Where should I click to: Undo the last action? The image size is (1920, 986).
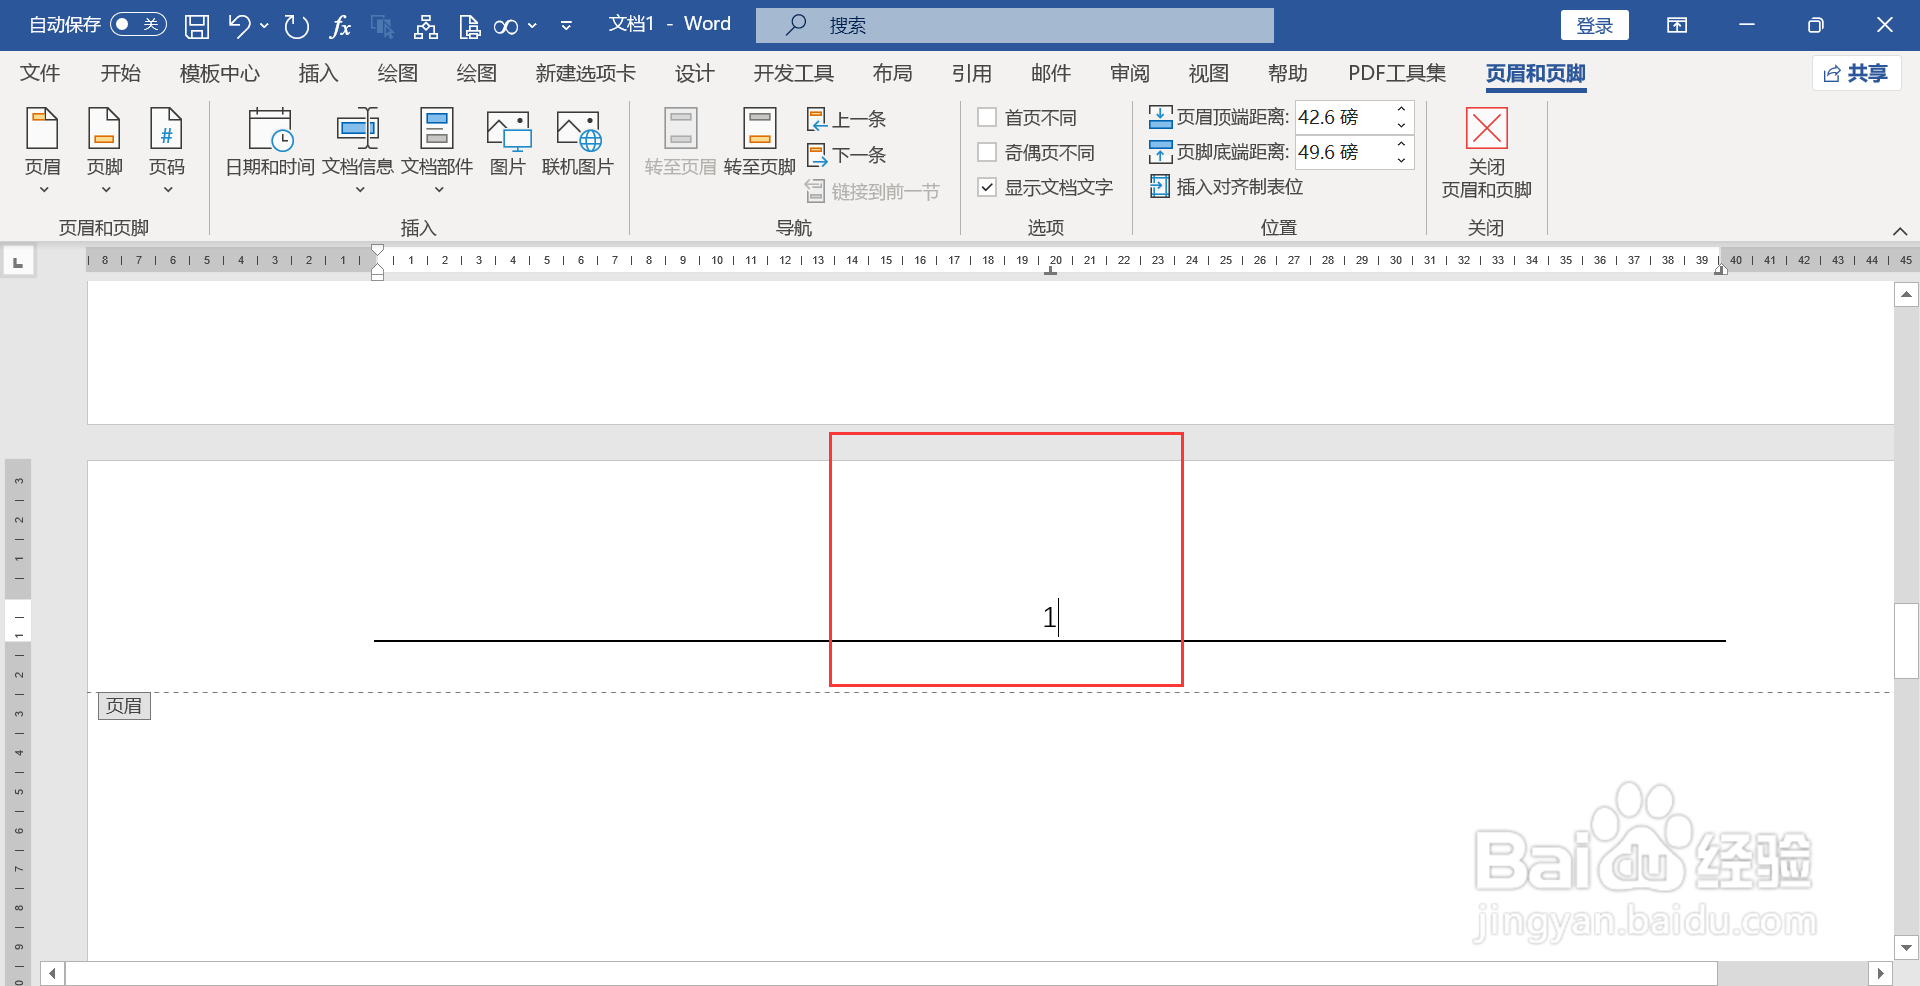click(239, 26)
